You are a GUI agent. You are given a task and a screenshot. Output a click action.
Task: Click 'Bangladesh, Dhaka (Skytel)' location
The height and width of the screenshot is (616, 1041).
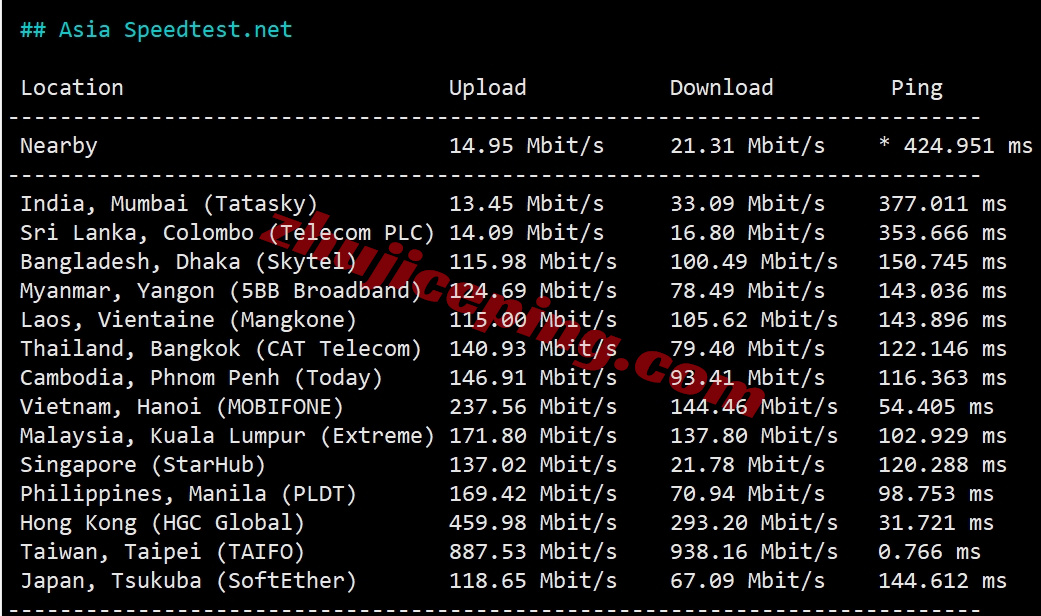tap(188, 262)
